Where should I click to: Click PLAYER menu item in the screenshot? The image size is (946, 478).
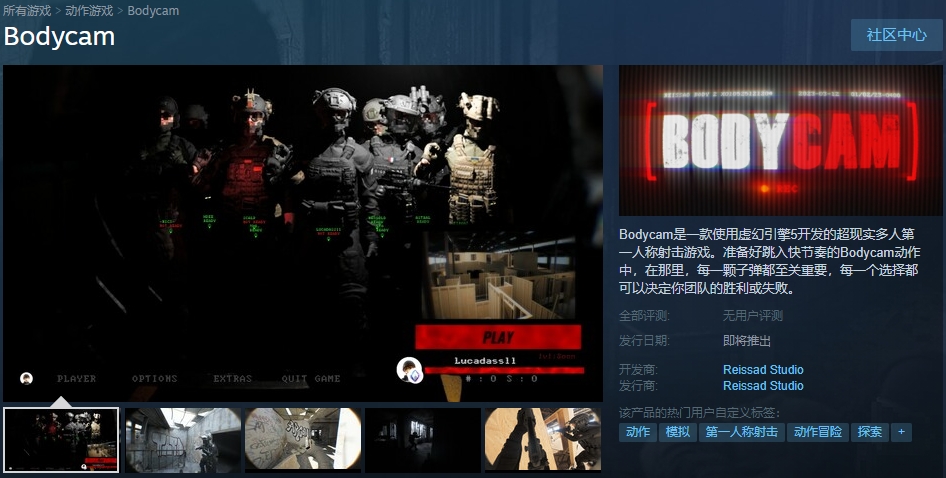click(x=77, y=378)
